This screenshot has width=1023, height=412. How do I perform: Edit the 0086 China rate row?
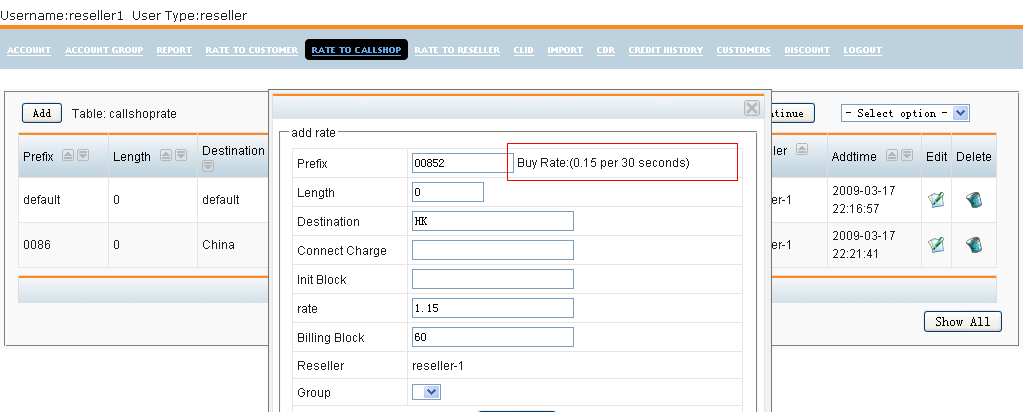pos(936,245)
